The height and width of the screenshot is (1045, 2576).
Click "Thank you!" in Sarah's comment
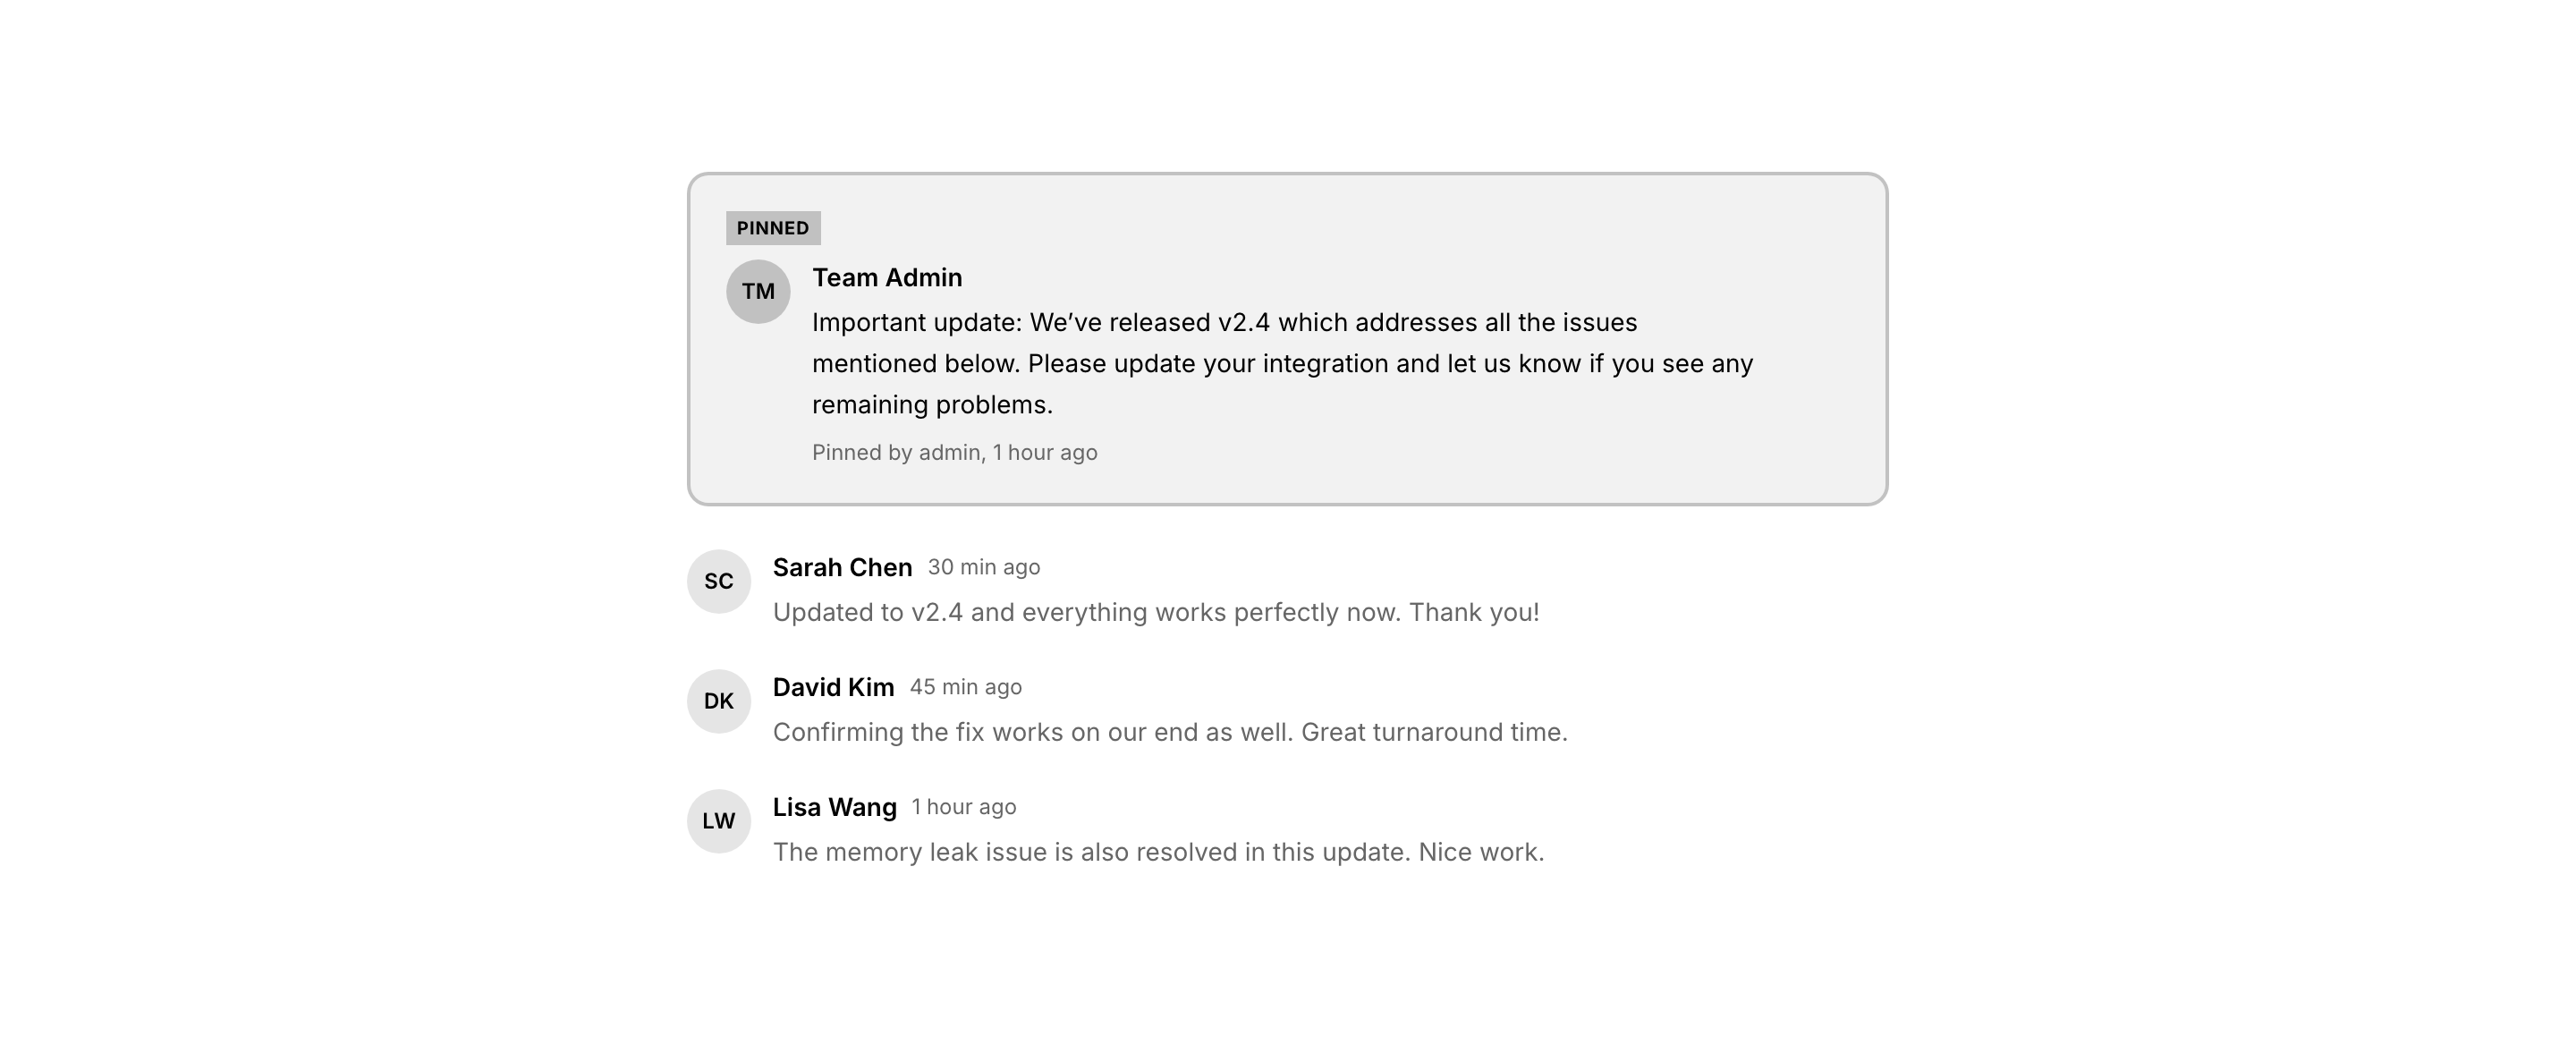(x=1474, y=613)
